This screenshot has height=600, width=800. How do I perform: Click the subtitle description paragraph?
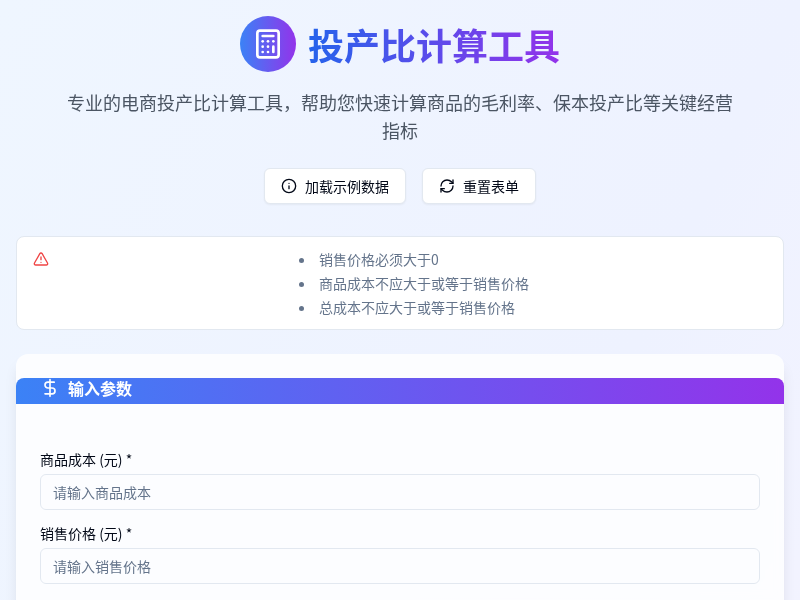[x=400, y=117]
